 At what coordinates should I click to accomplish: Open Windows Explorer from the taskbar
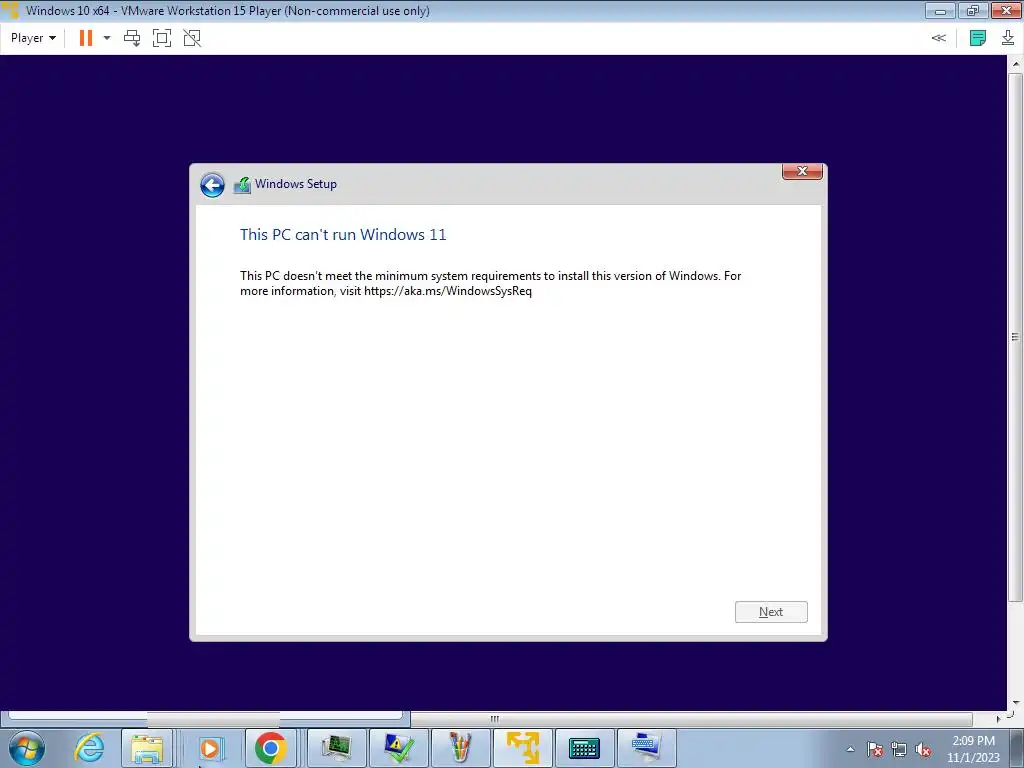[x=147, y=748]
